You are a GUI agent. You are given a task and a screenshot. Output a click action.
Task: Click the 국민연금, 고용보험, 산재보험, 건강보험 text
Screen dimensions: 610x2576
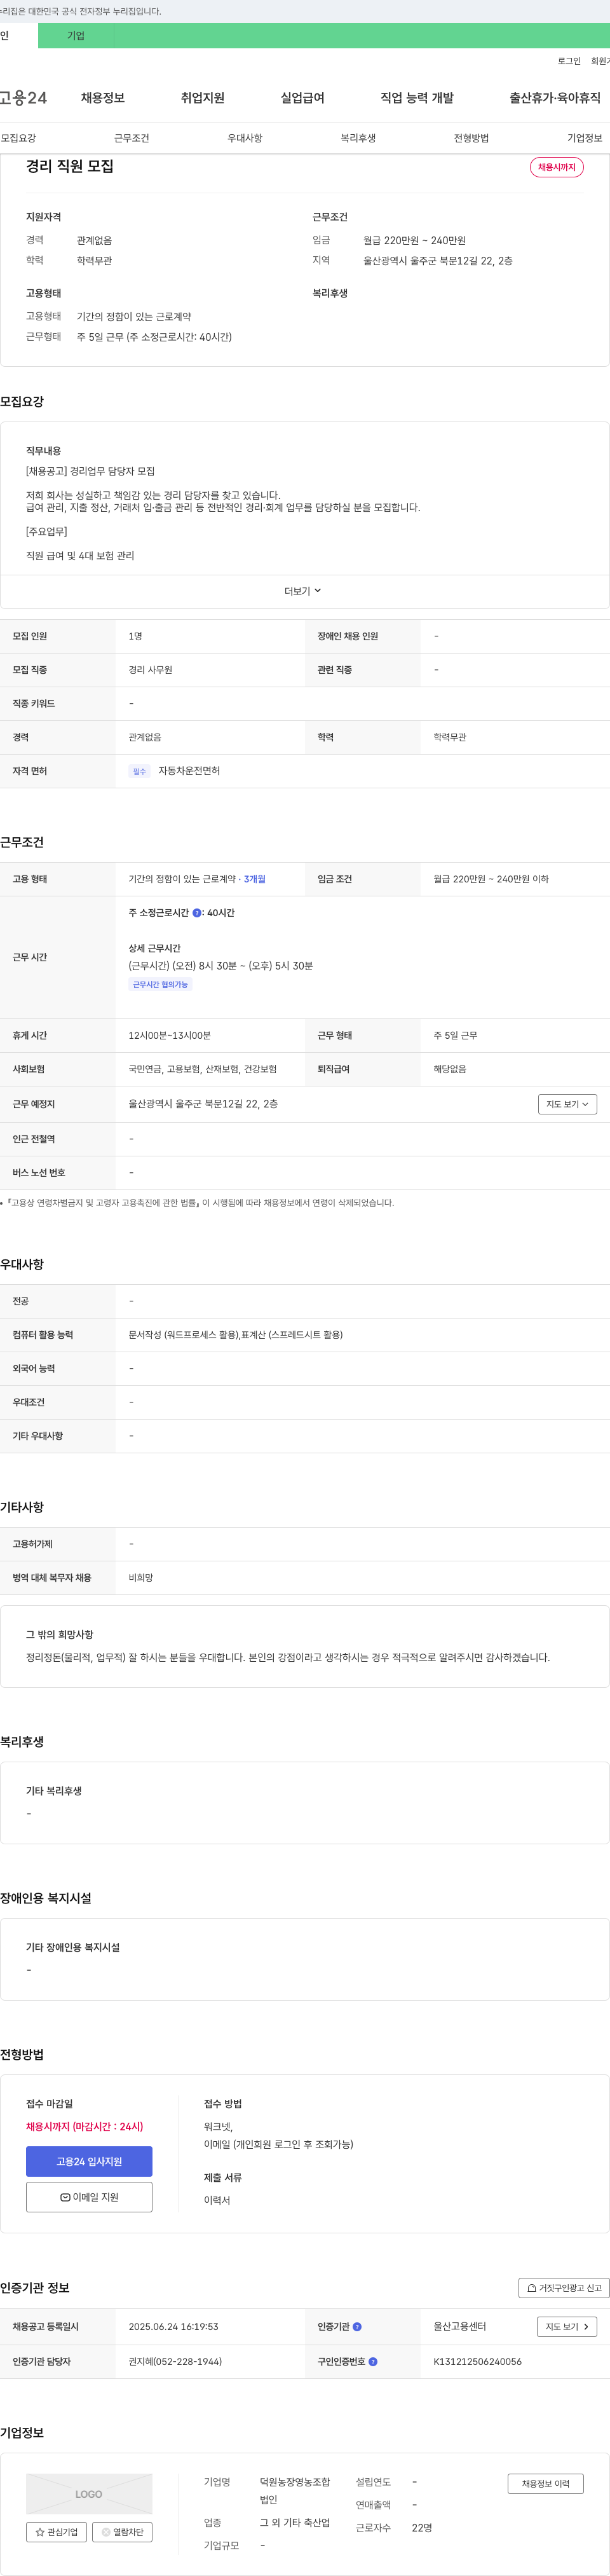202,1069
